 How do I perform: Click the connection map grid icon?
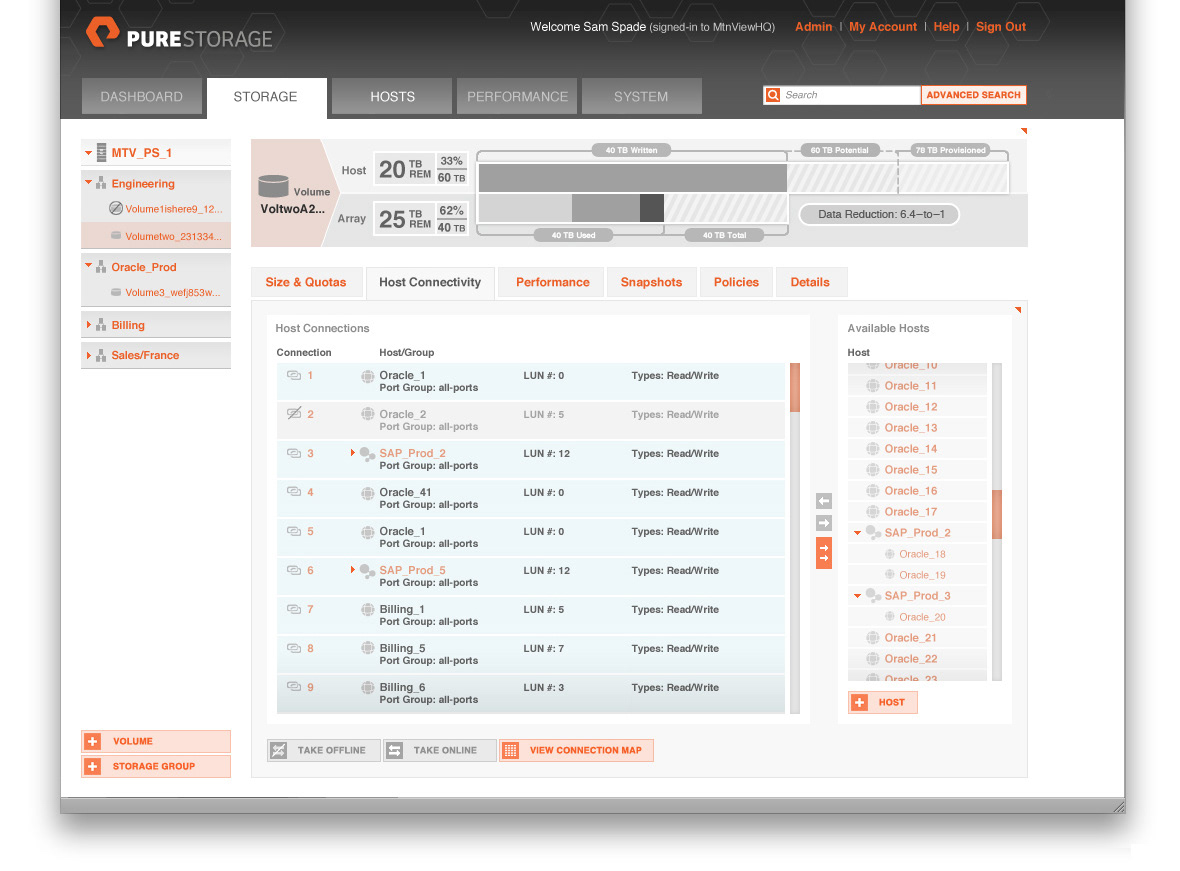click(511, 751)
